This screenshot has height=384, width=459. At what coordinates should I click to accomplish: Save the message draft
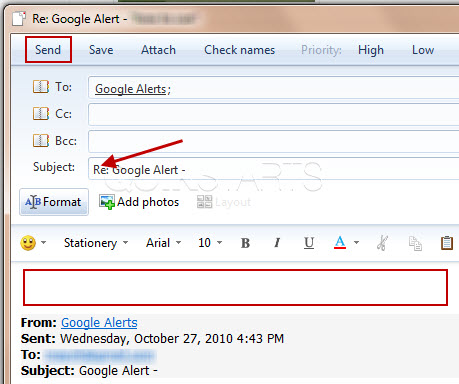101,50
